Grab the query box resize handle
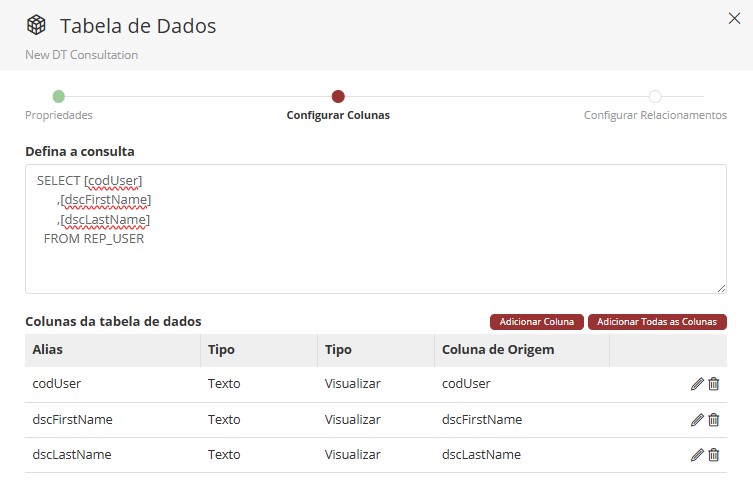The width and height of the screenshot is (753, 480). click(721, 288)
